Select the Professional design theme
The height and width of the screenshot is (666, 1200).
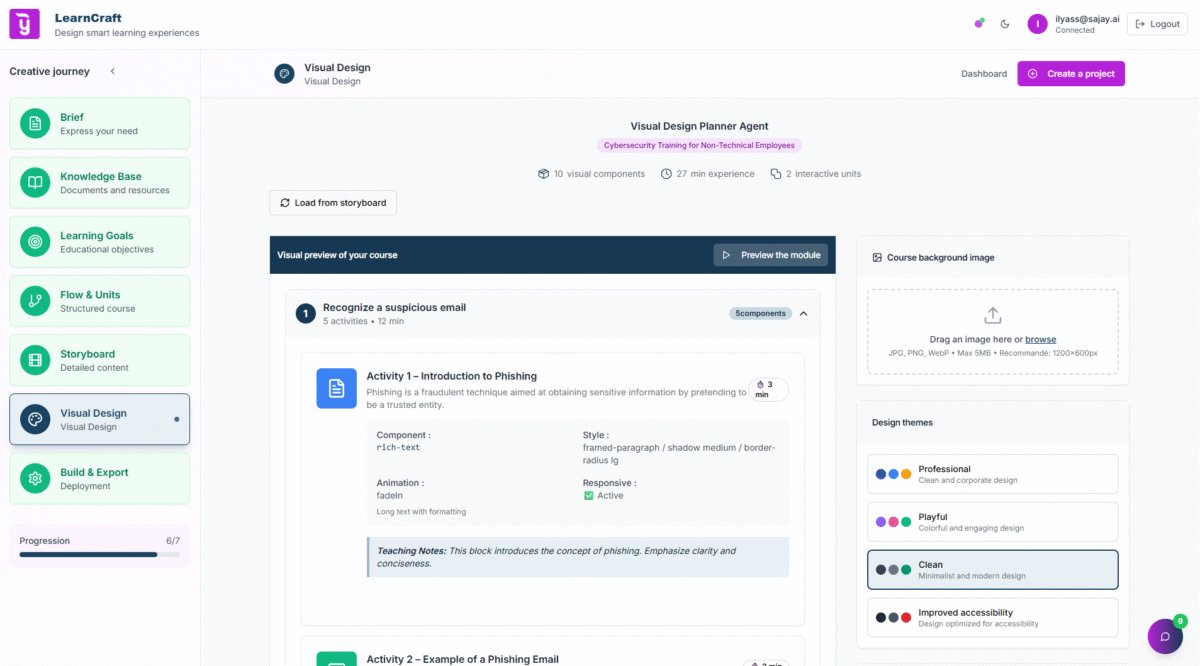[x=992, y=474]
